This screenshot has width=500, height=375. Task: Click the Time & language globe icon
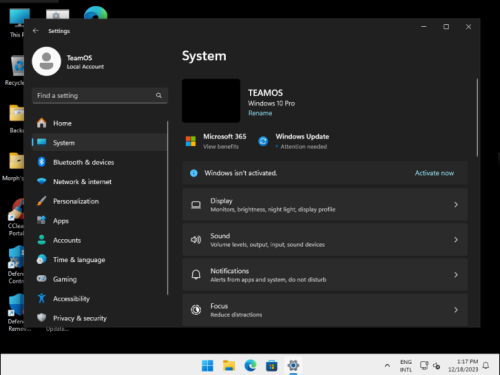click(42, 259)
